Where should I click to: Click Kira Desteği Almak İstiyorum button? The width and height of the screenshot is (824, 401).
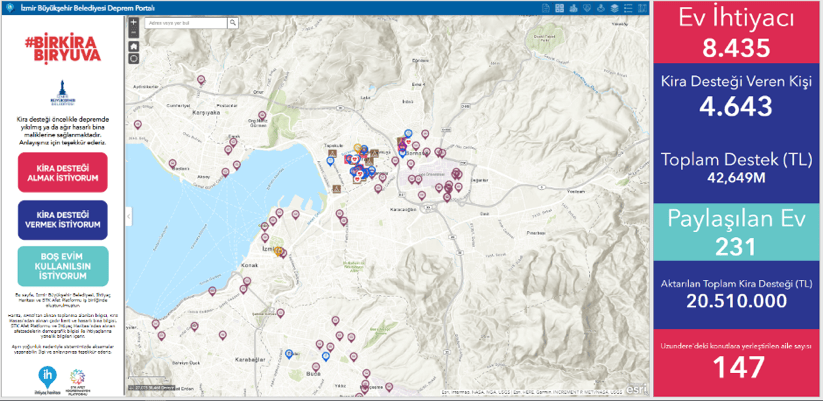(63, 174)
